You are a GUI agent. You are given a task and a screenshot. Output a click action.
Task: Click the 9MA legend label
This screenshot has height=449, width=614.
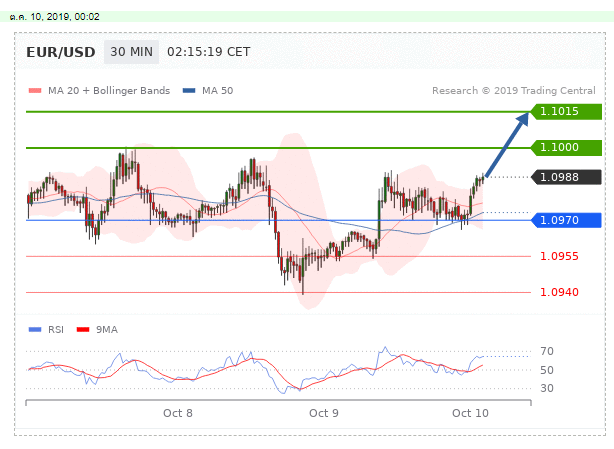(x=107, y=330)
